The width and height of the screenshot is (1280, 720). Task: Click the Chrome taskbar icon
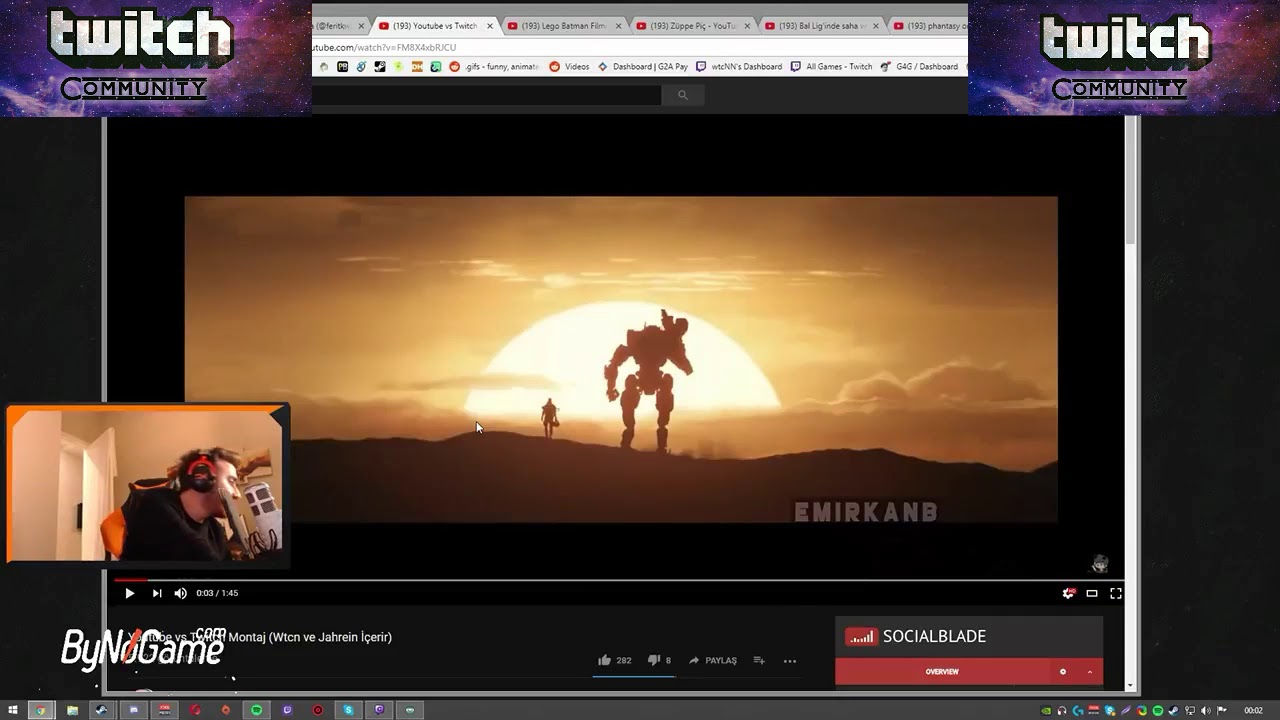40,710
